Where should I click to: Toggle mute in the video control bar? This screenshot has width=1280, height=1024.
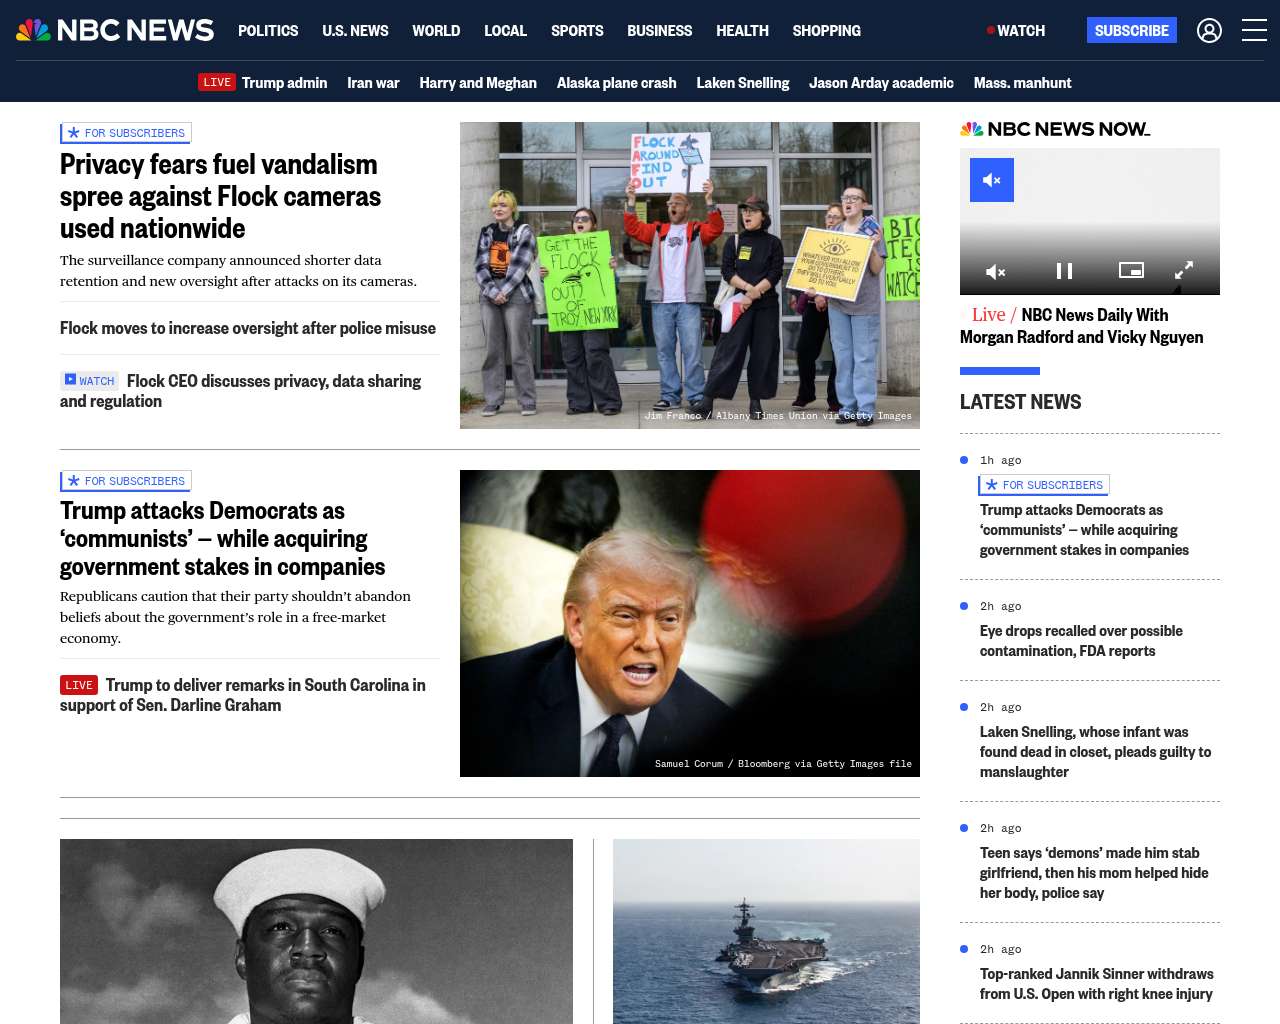point(996,271)
